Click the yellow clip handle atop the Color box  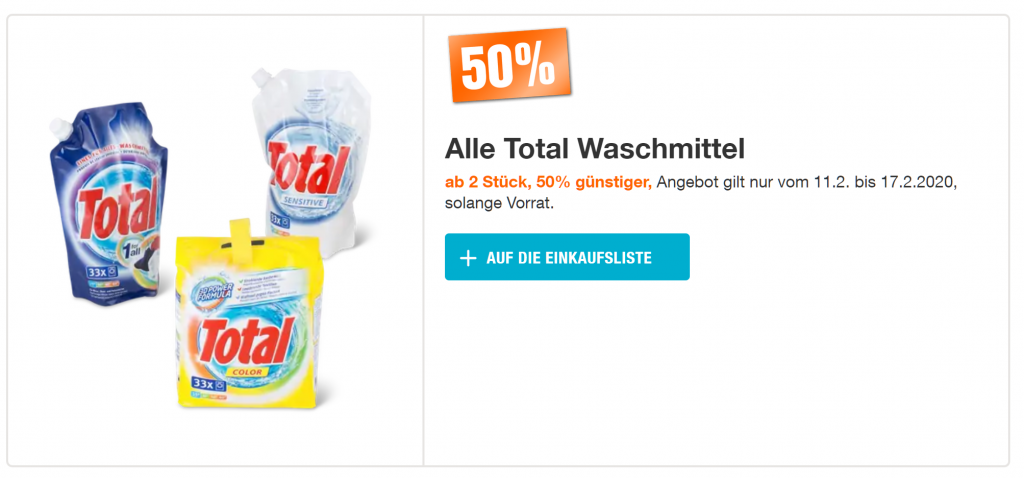point(241,236)
